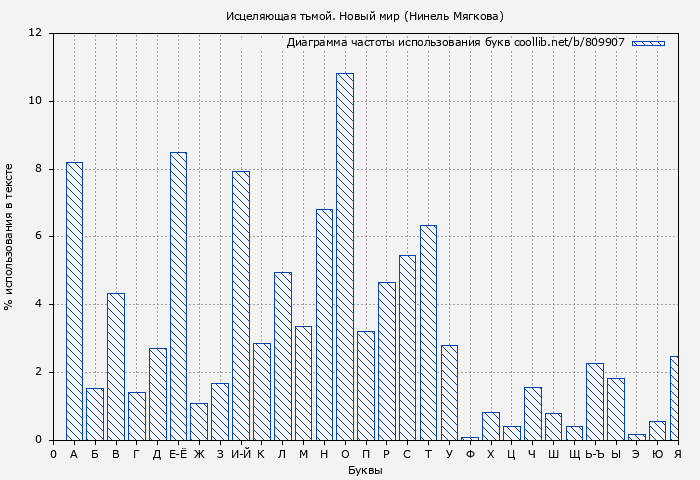The width and height of the screenshot is (700, 480).
Task: Select the bar for letter Р
Action: click(386, 360)
